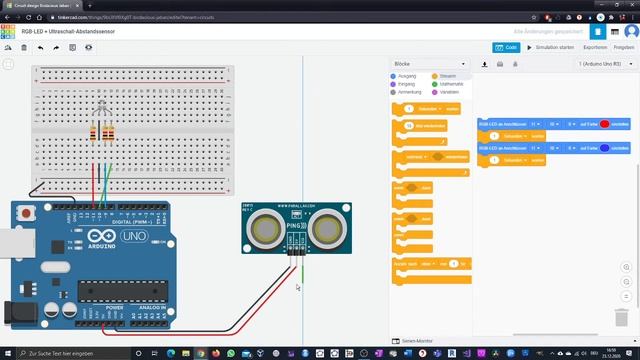Click the palette count loop block
Screen dimensions: 640x360
coord(432,271)
